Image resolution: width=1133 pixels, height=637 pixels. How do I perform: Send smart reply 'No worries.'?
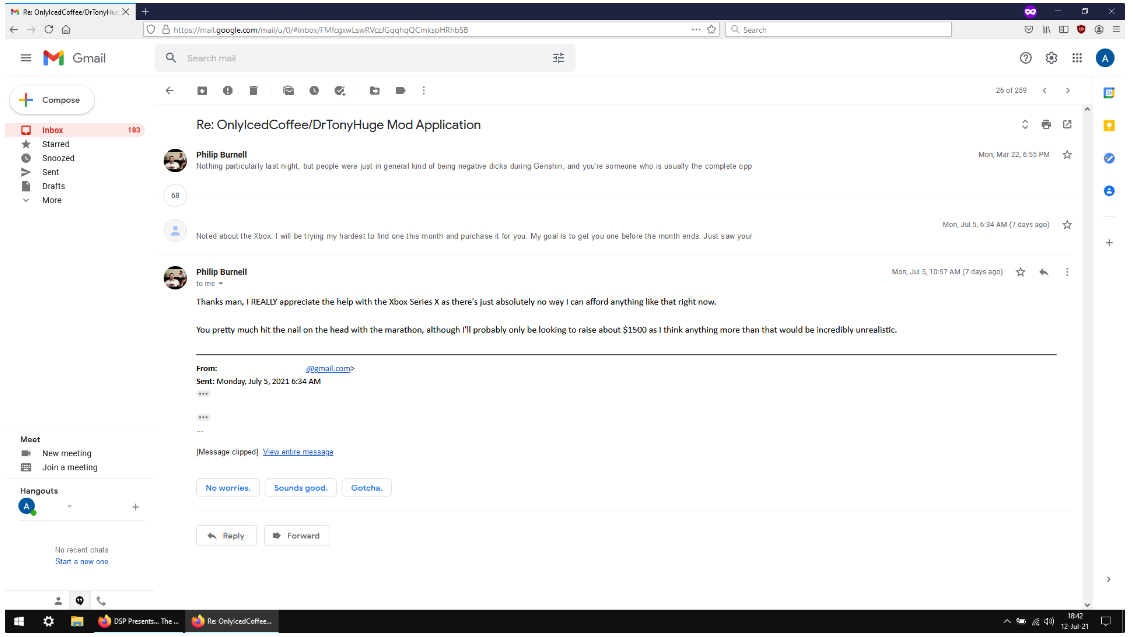(x=228, y=488)
